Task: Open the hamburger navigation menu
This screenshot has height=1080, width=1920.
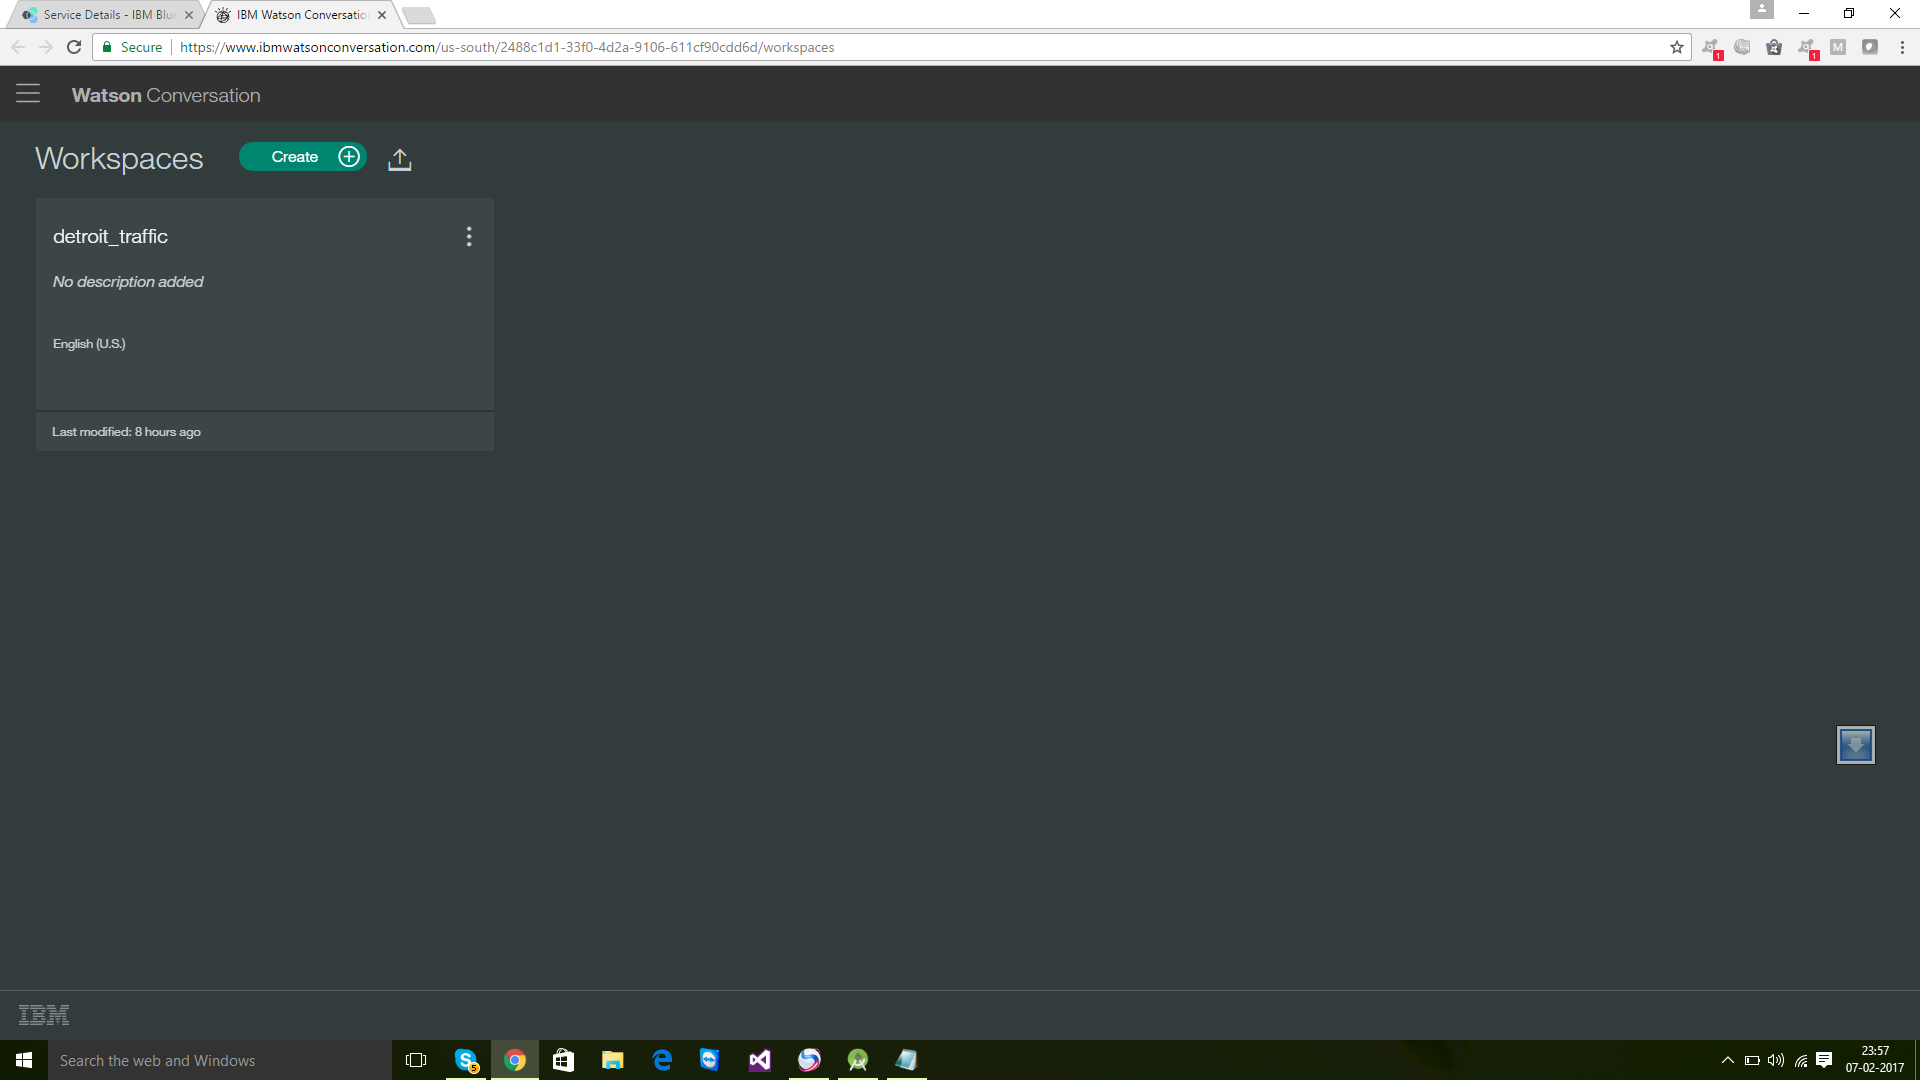Action: [x=28, y=94]
